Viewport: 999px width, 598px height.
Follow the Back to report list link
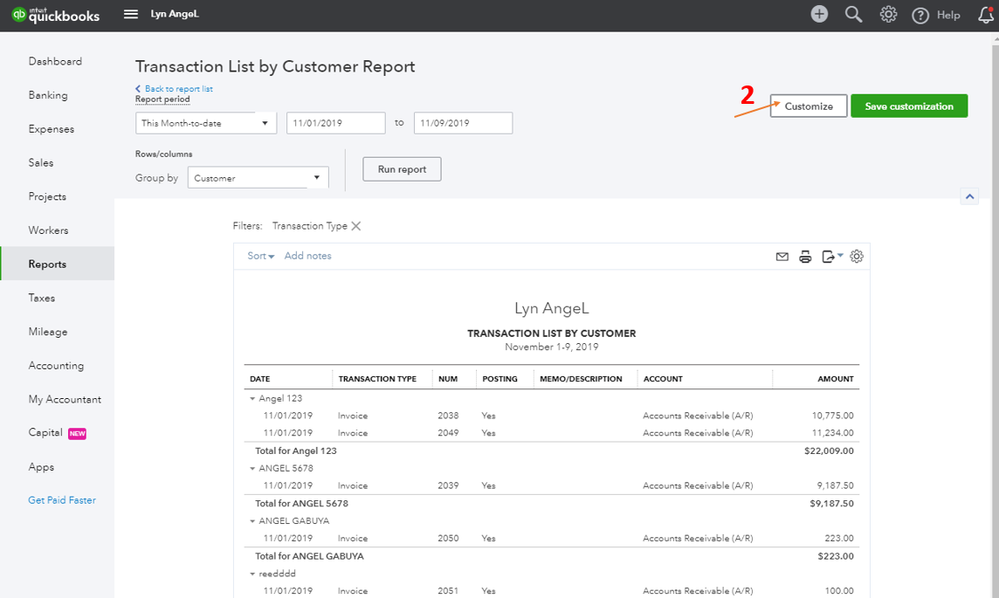pyautogui.click(x=178, y=89)
